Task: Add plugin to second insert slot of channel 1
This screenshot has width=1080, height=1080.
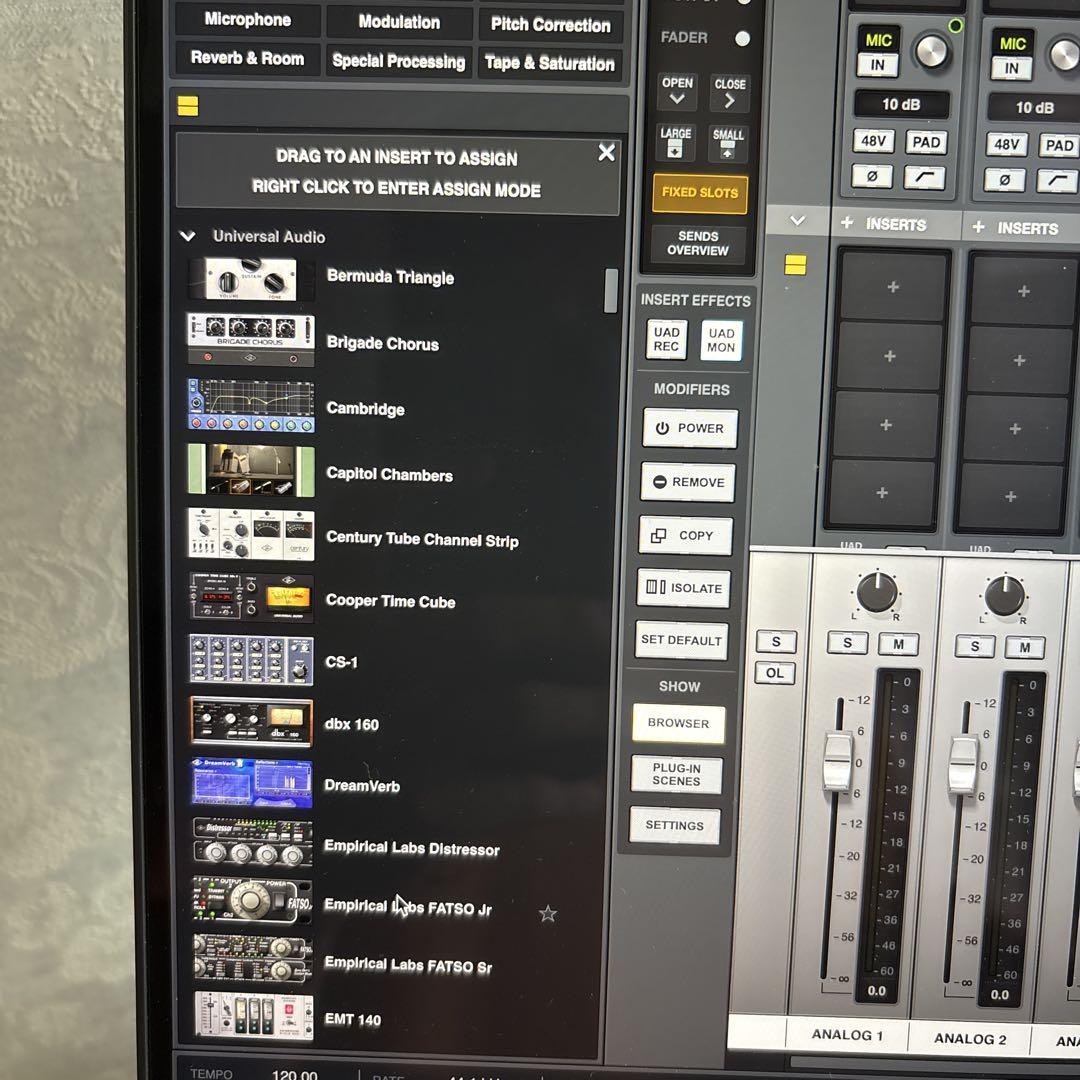Action: 889,356
